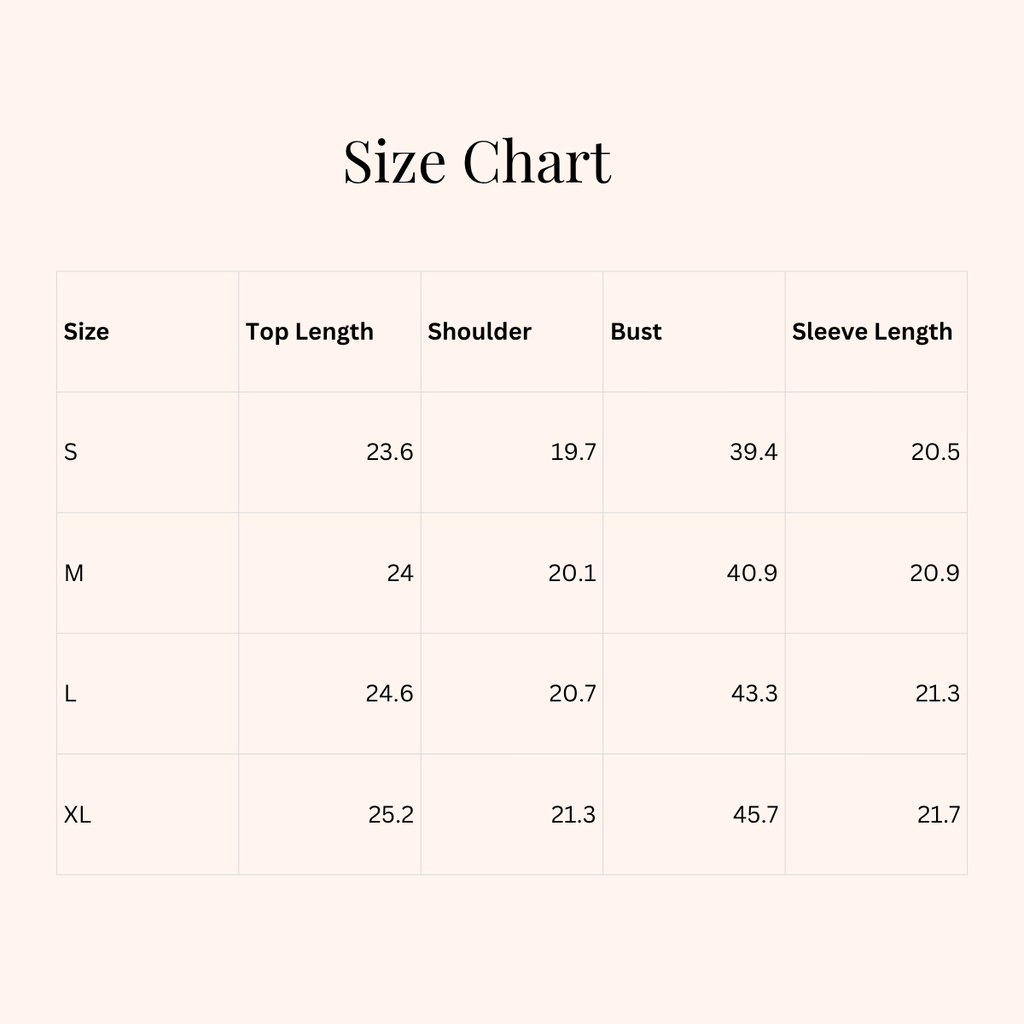Click the M size row label
1024x1024 pixels.
(73, 574)
